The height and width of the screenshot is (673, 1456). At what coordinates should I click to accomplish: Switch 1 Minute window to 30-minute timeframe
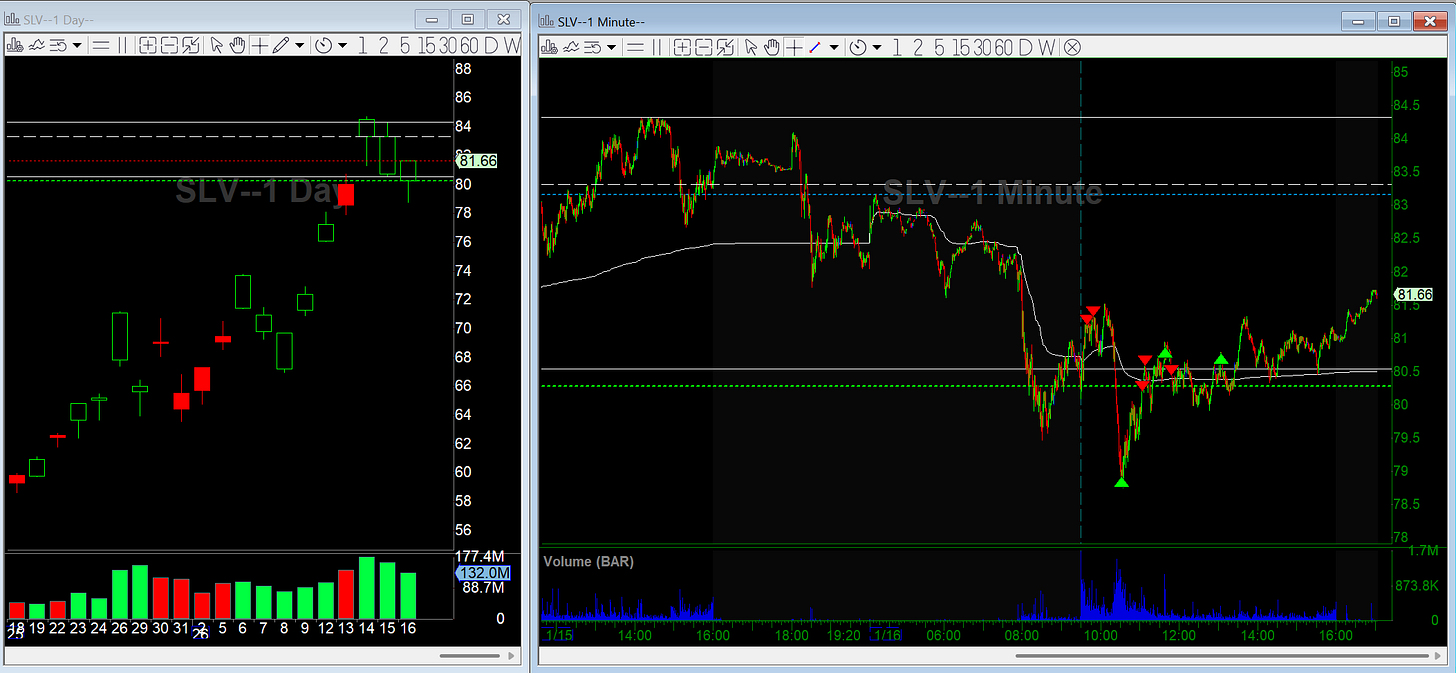(x=982, y=47)
